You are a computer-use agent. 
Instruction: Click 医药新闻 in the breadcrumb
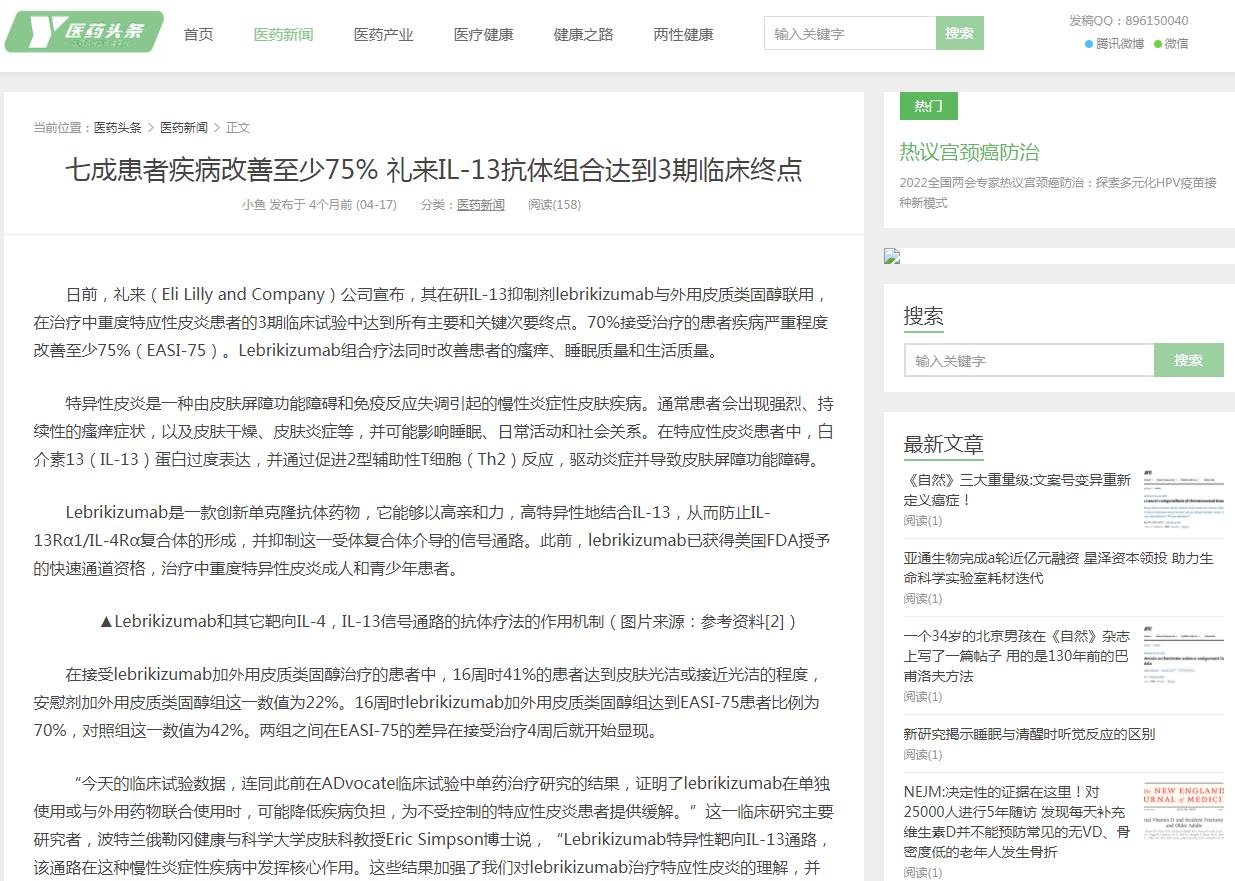(x=184, y=127)
